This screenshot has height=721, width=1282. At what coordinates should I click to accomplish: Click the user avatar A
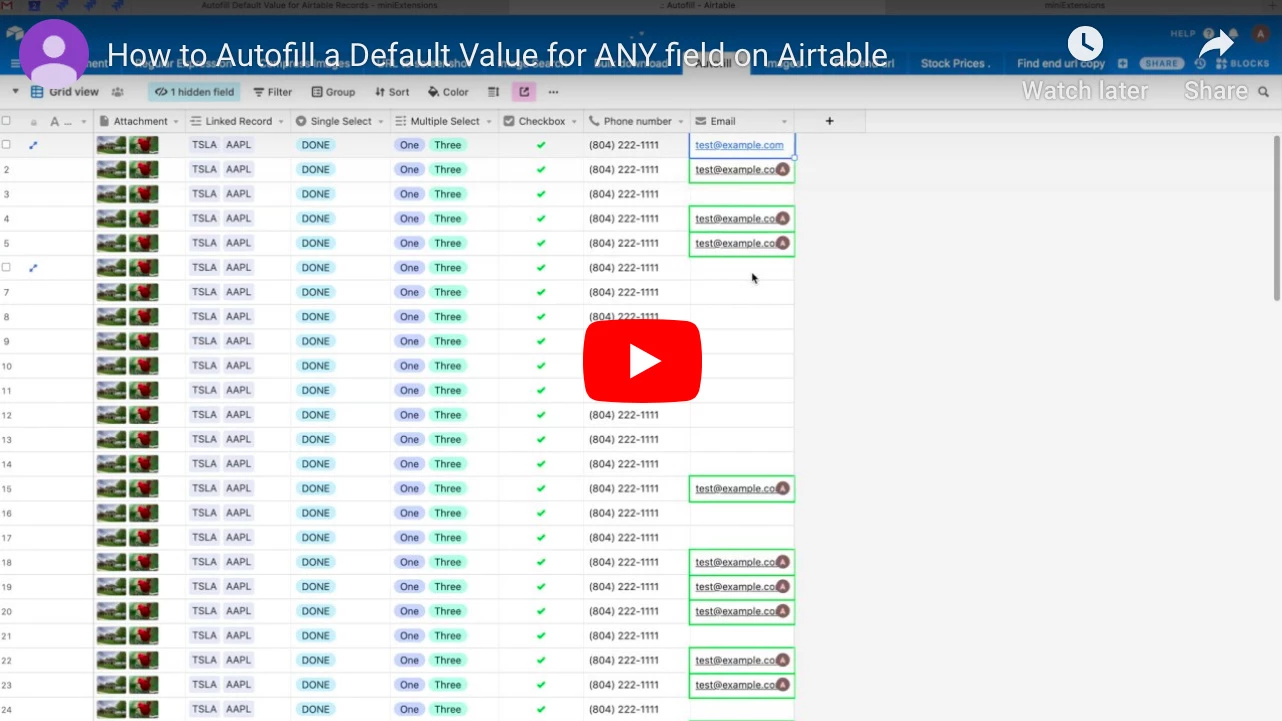click(1260, 34)
